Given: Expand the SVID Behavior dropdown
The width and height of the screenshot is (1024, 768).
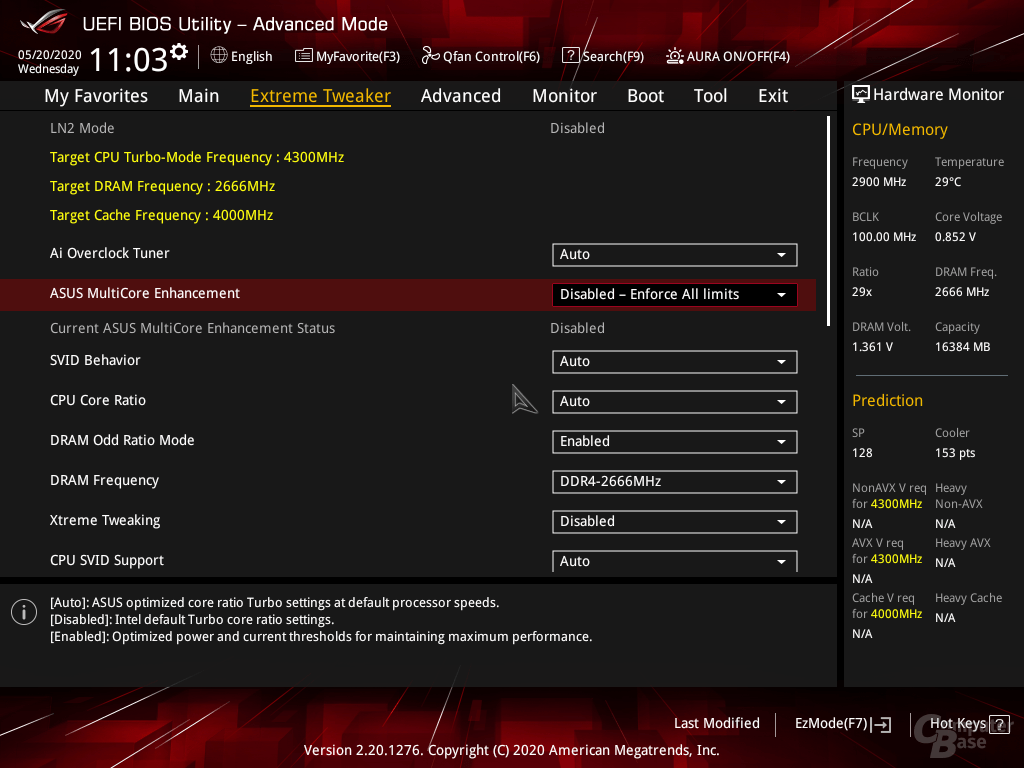Looking at the screenshot, I should [675, 362].
